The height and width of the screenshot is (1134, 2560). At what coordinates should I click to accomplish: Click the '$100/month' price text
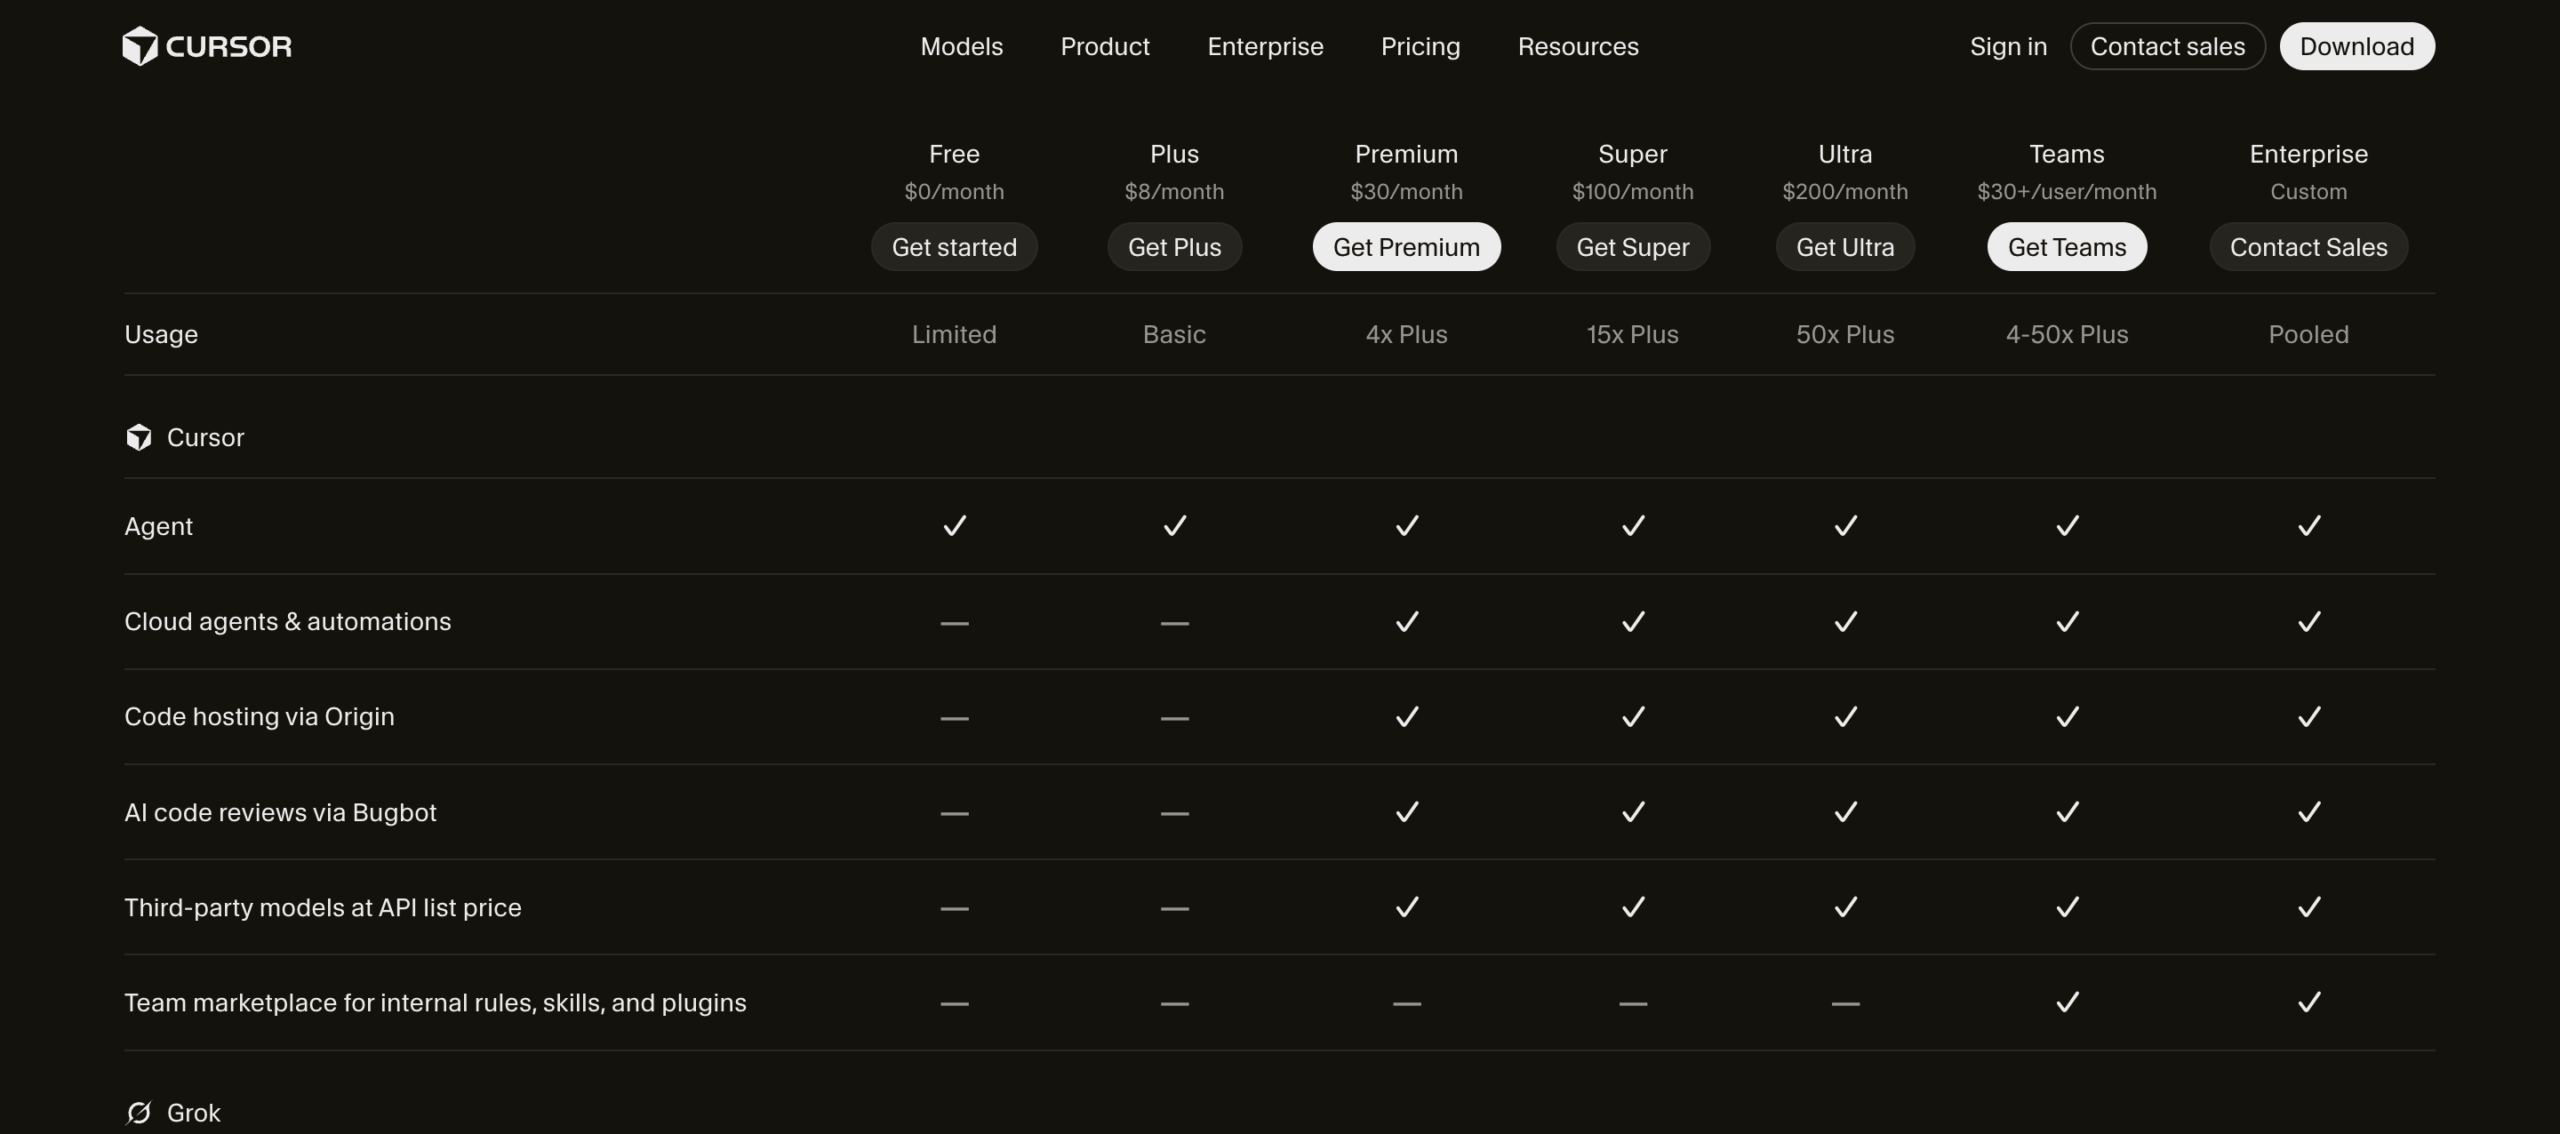click(1633, 191)
